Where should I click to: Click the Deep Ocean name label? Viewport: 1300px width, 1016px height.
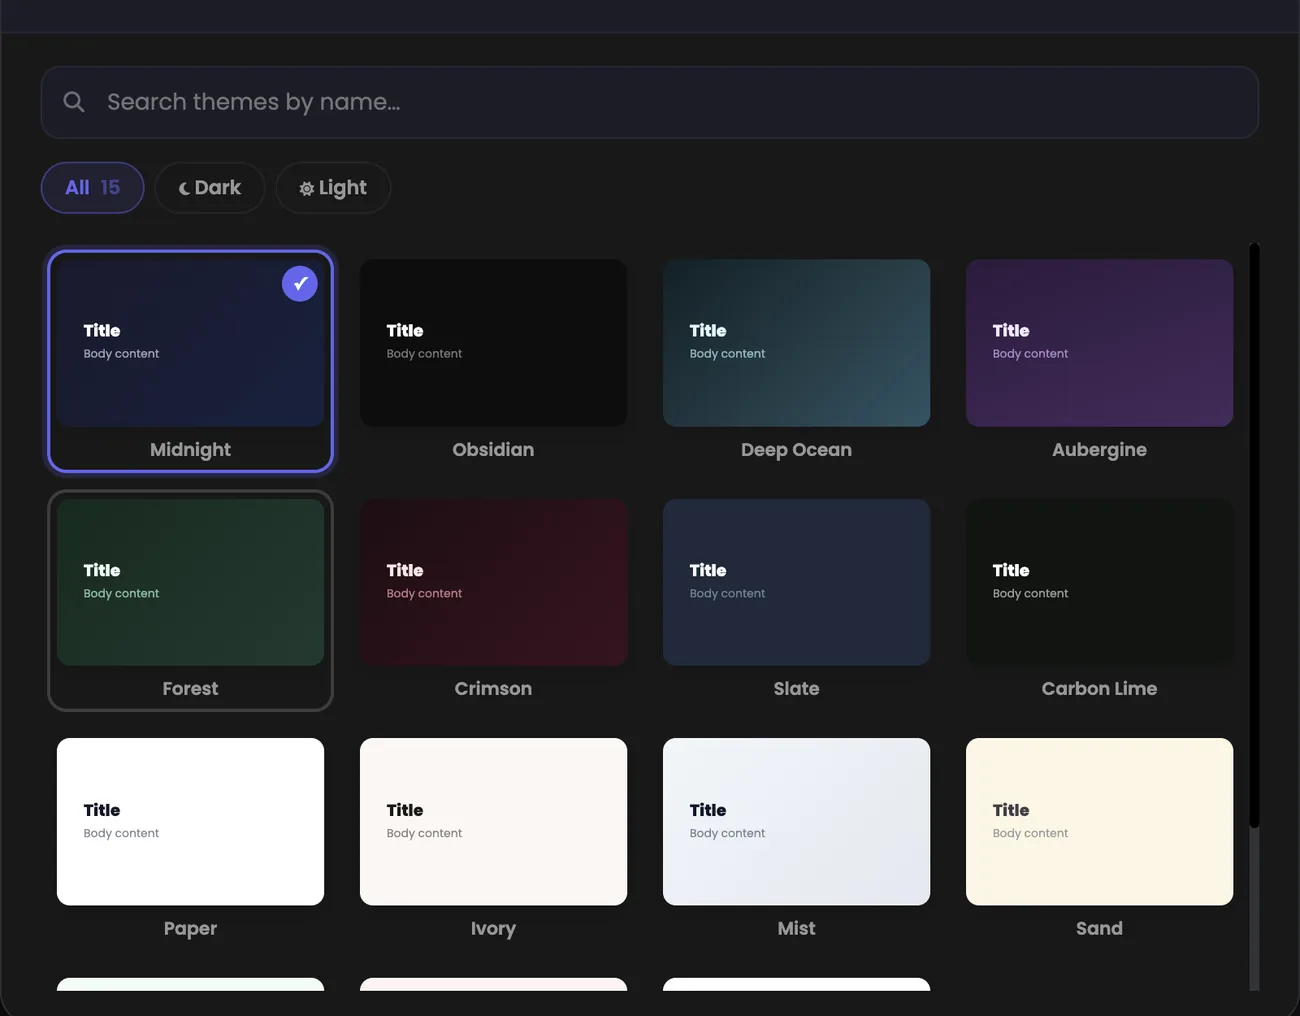pyautogui.click(x=796, y=450)
